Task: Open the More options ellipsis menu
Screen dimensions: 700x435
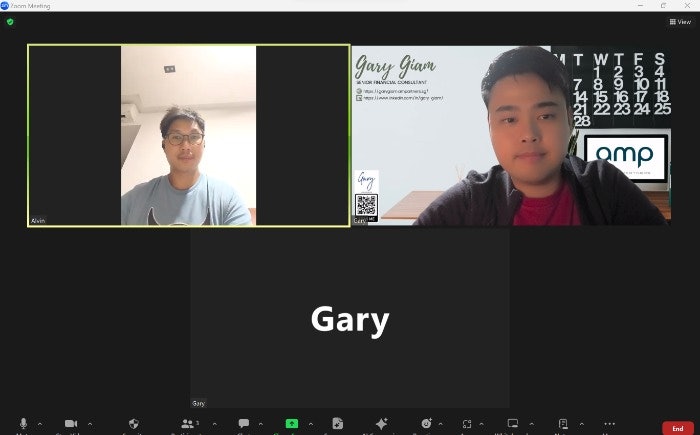Action: (609, 424)
